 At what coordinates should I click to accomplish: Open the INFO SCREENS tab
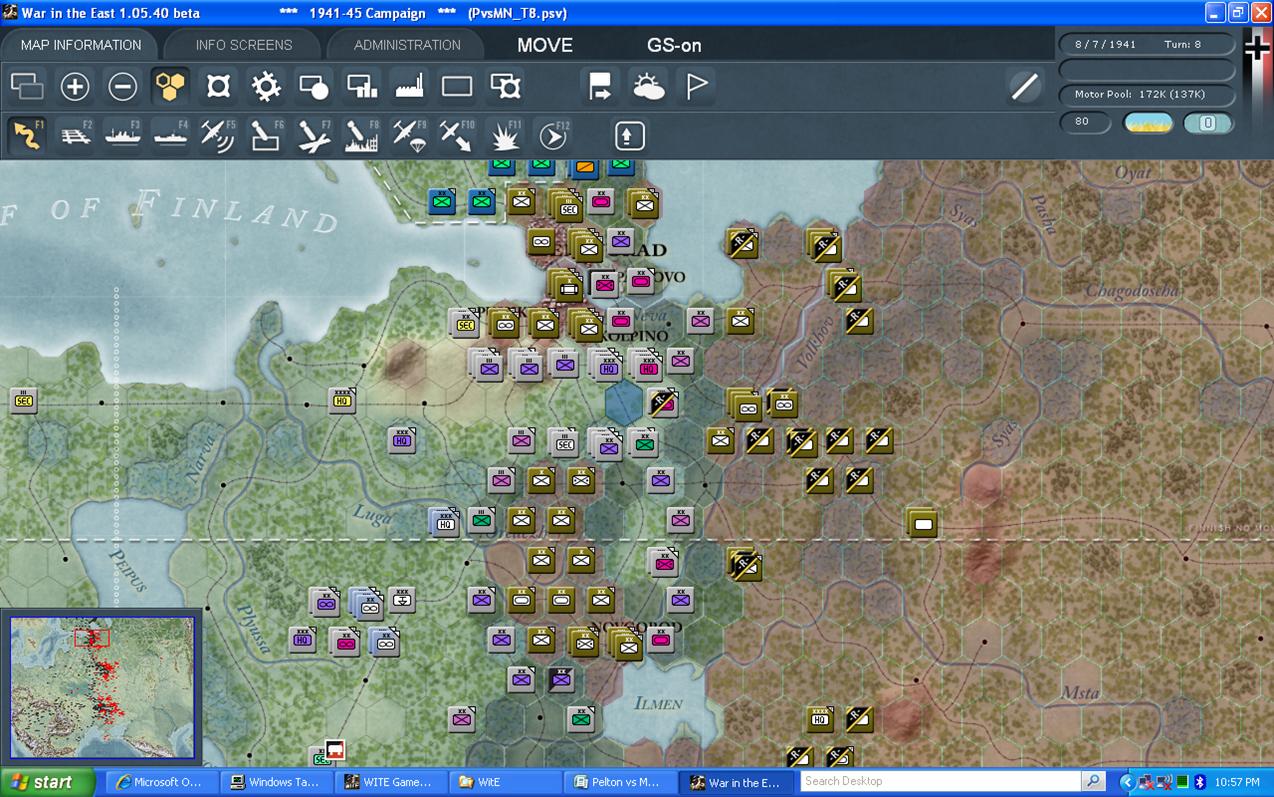coord(244,45)
